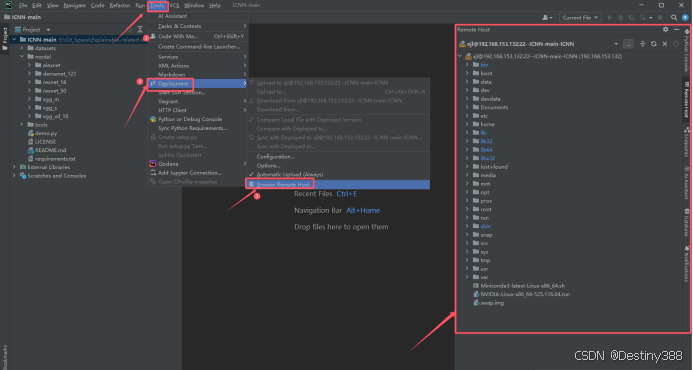Expand the datasets folder in Project tree

(x=22, y=48)
